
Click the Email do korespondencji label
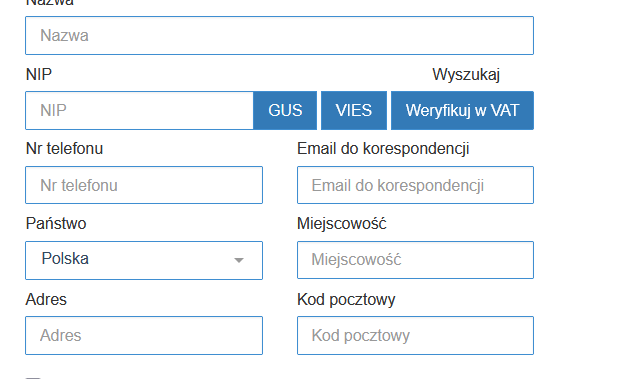[x=383, y=149]
